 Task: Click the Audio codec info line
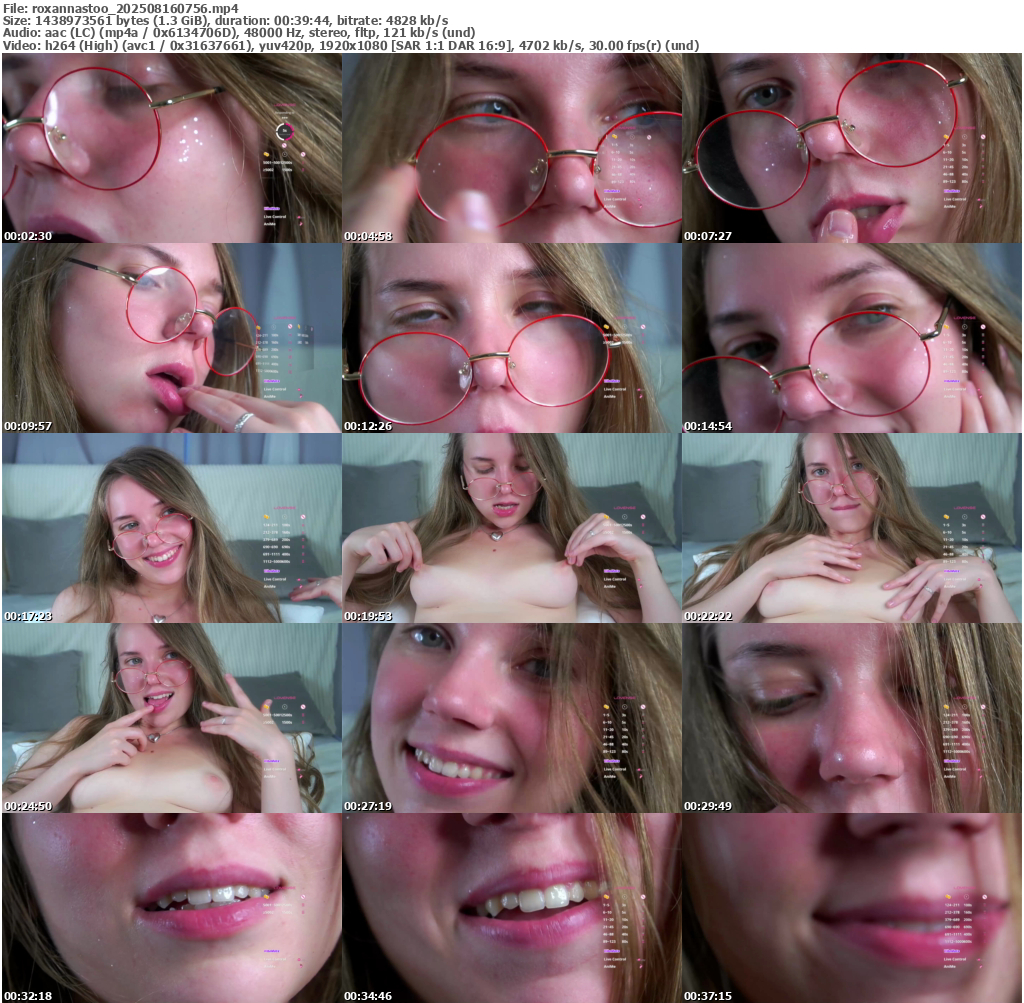(x=239, y=32)
